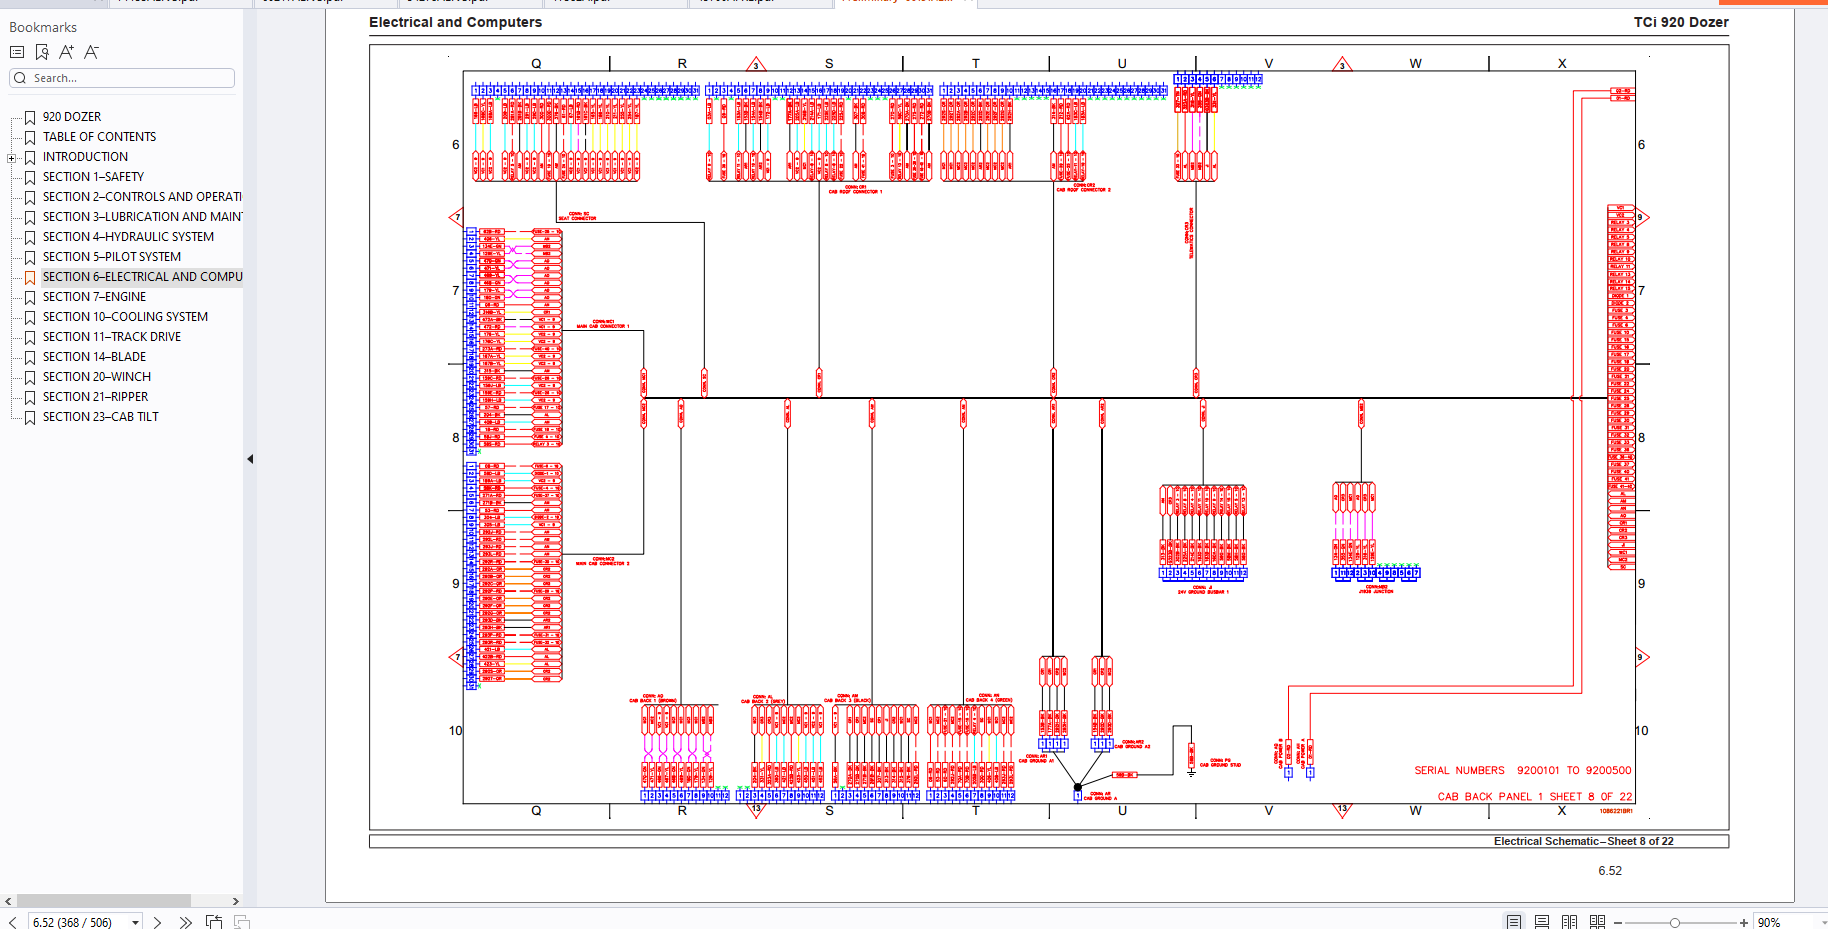Enable two-page facing view mode
The height and width of the screenshot is (929, 1828).
click(1569, 922)
